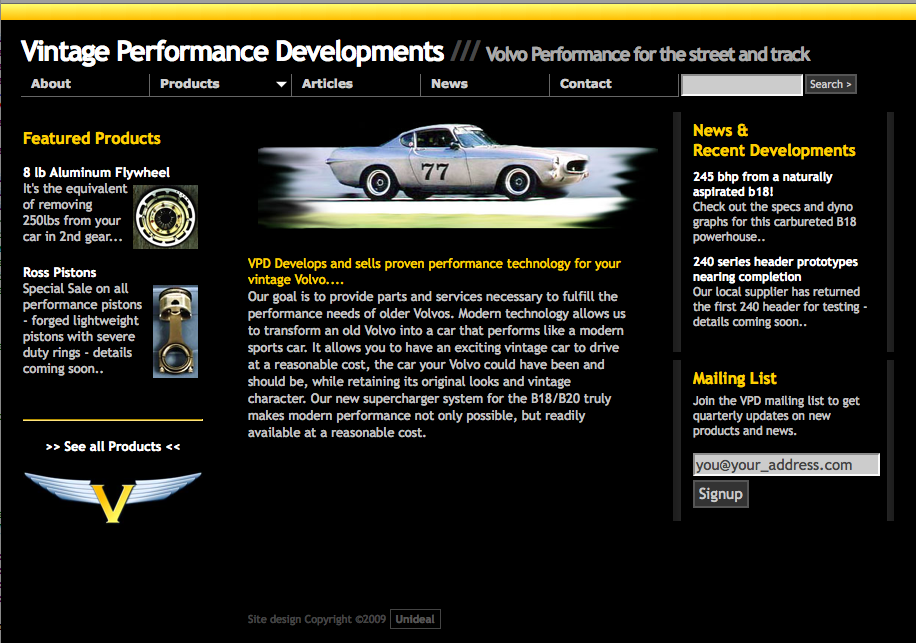The image size is (916, 643).
Task: Select the Special Sale on all performance pistons text
Action: [82, 329]
